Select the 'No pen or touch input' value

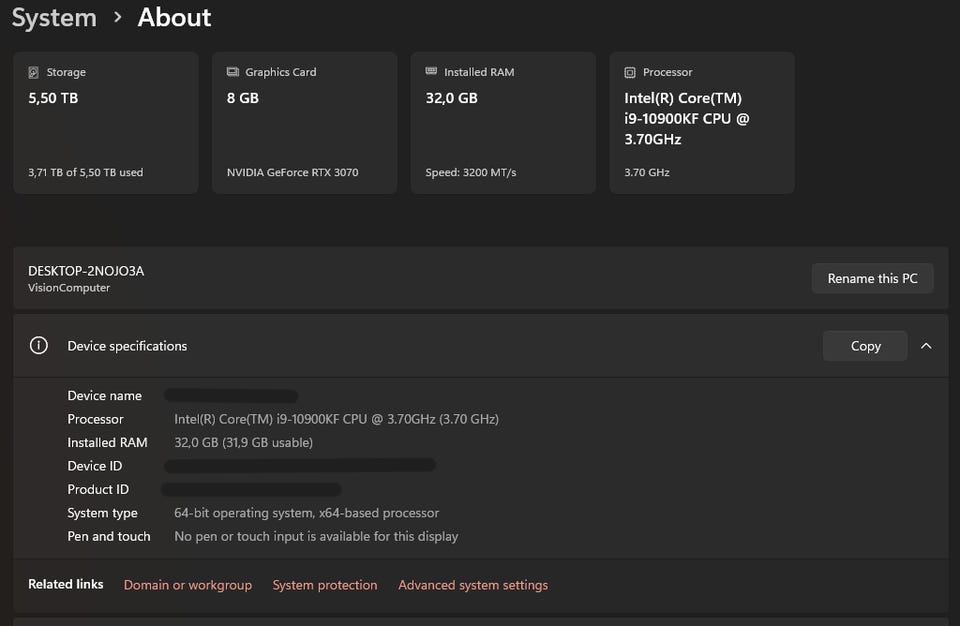pyautogui.click(x=316, y=537)
